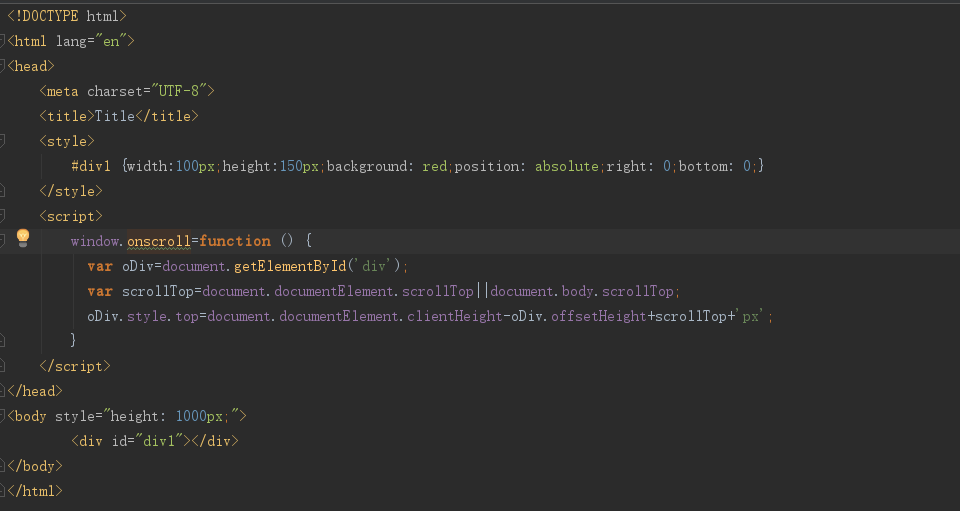Click the bottom: 0 declaration
The height and width of the screenshot is (511, 960).
(x=714, y=166)
